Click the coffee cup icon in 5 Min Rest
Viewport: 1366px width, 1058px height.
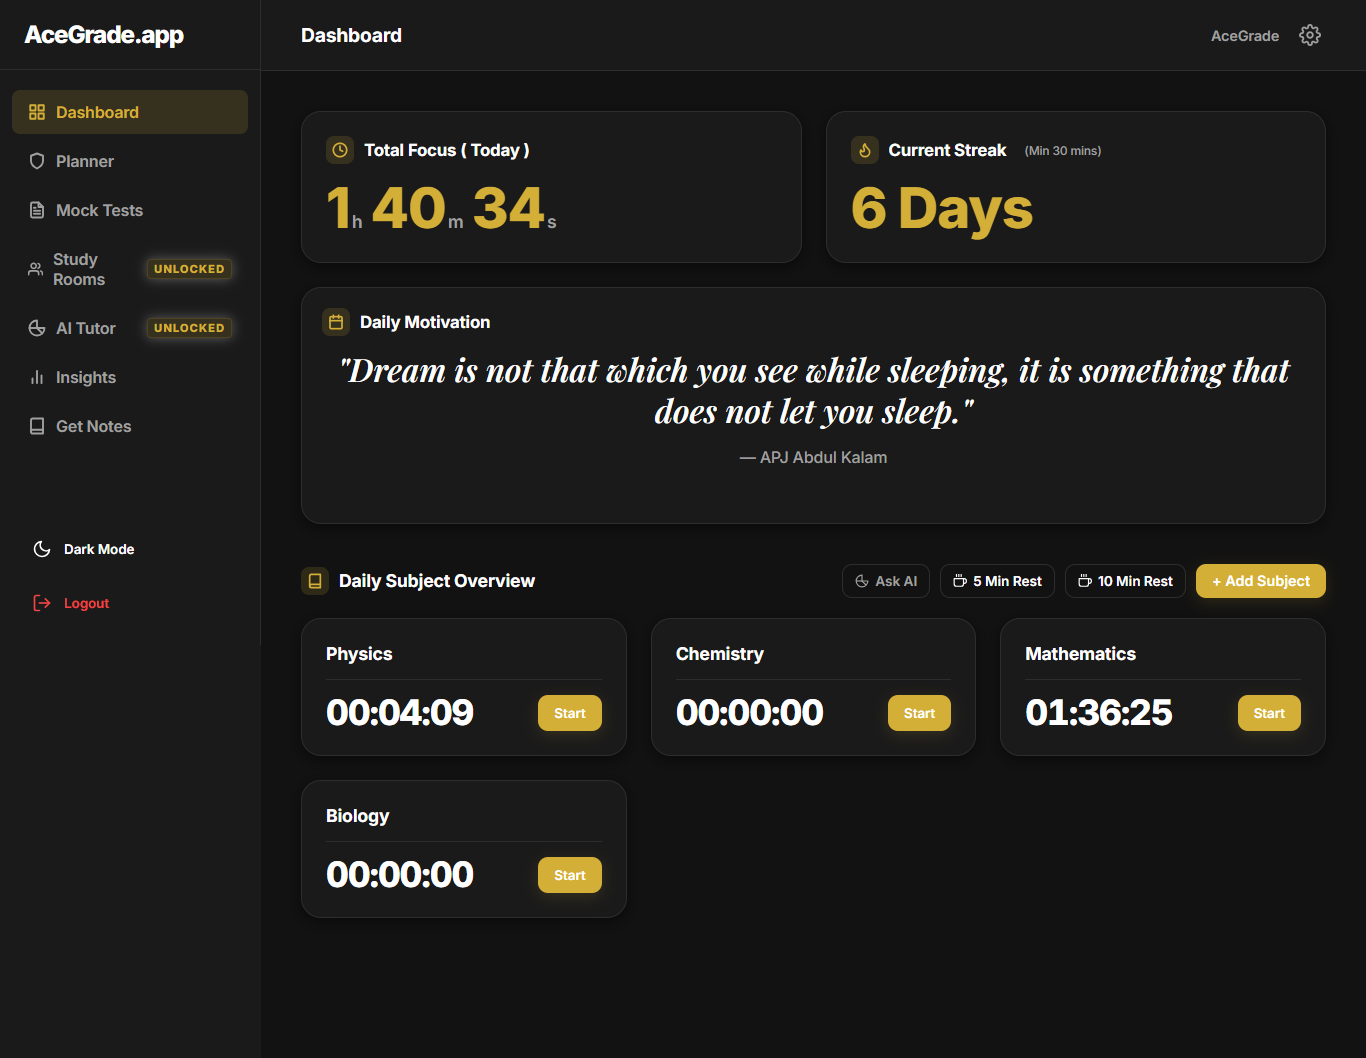[960, 581]
